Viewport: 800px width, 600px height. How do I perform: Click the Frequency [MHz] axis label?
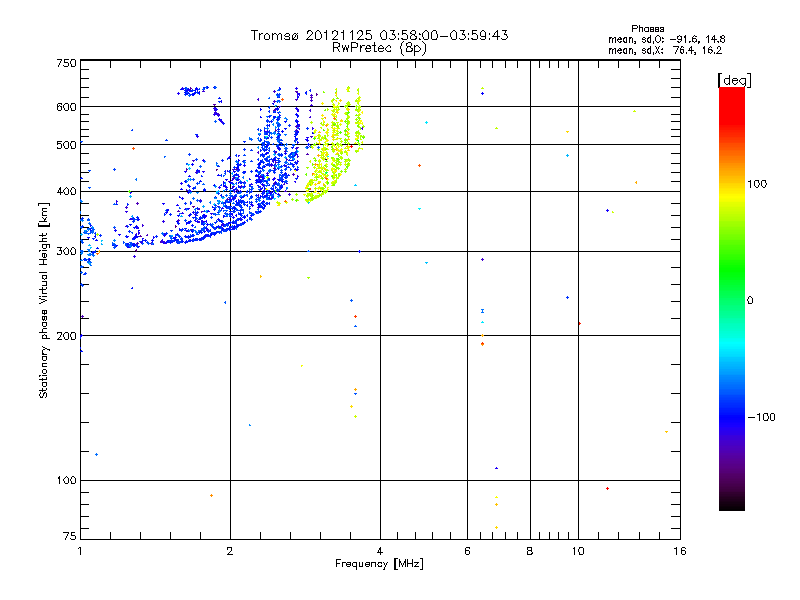pos(379,564)
